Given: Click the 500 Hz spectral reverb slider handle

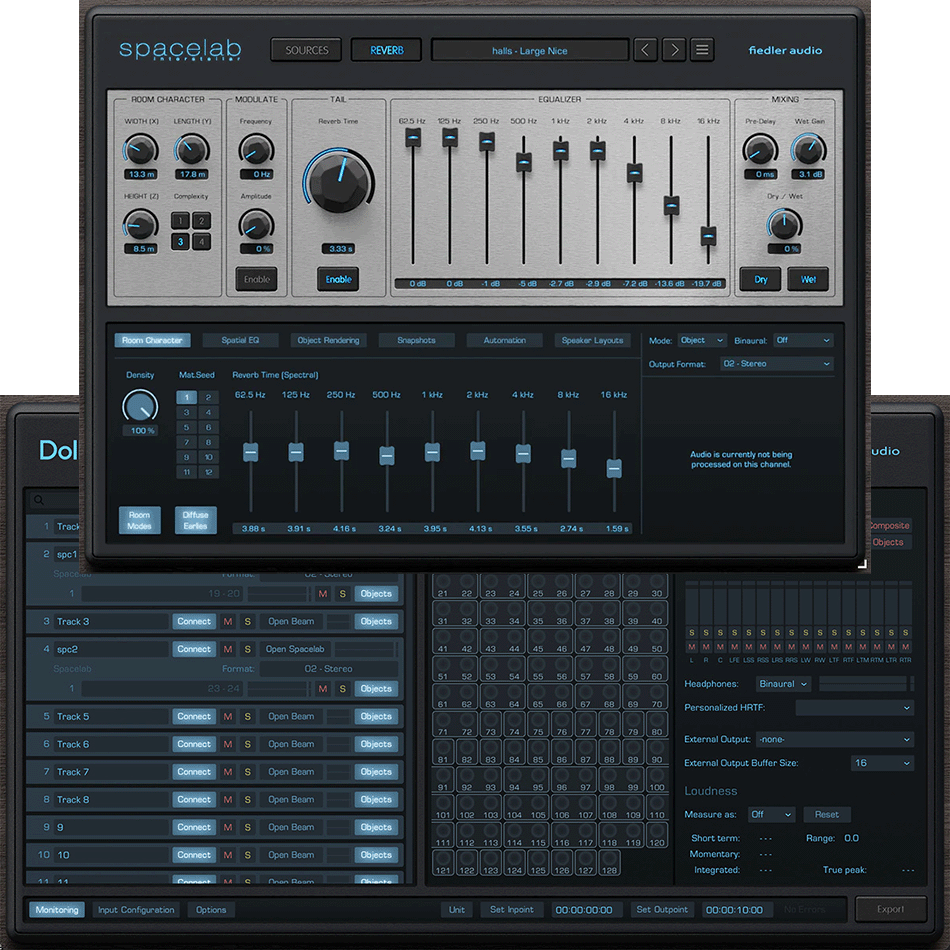Looking at the screenshot, I should tap(387, 455).
